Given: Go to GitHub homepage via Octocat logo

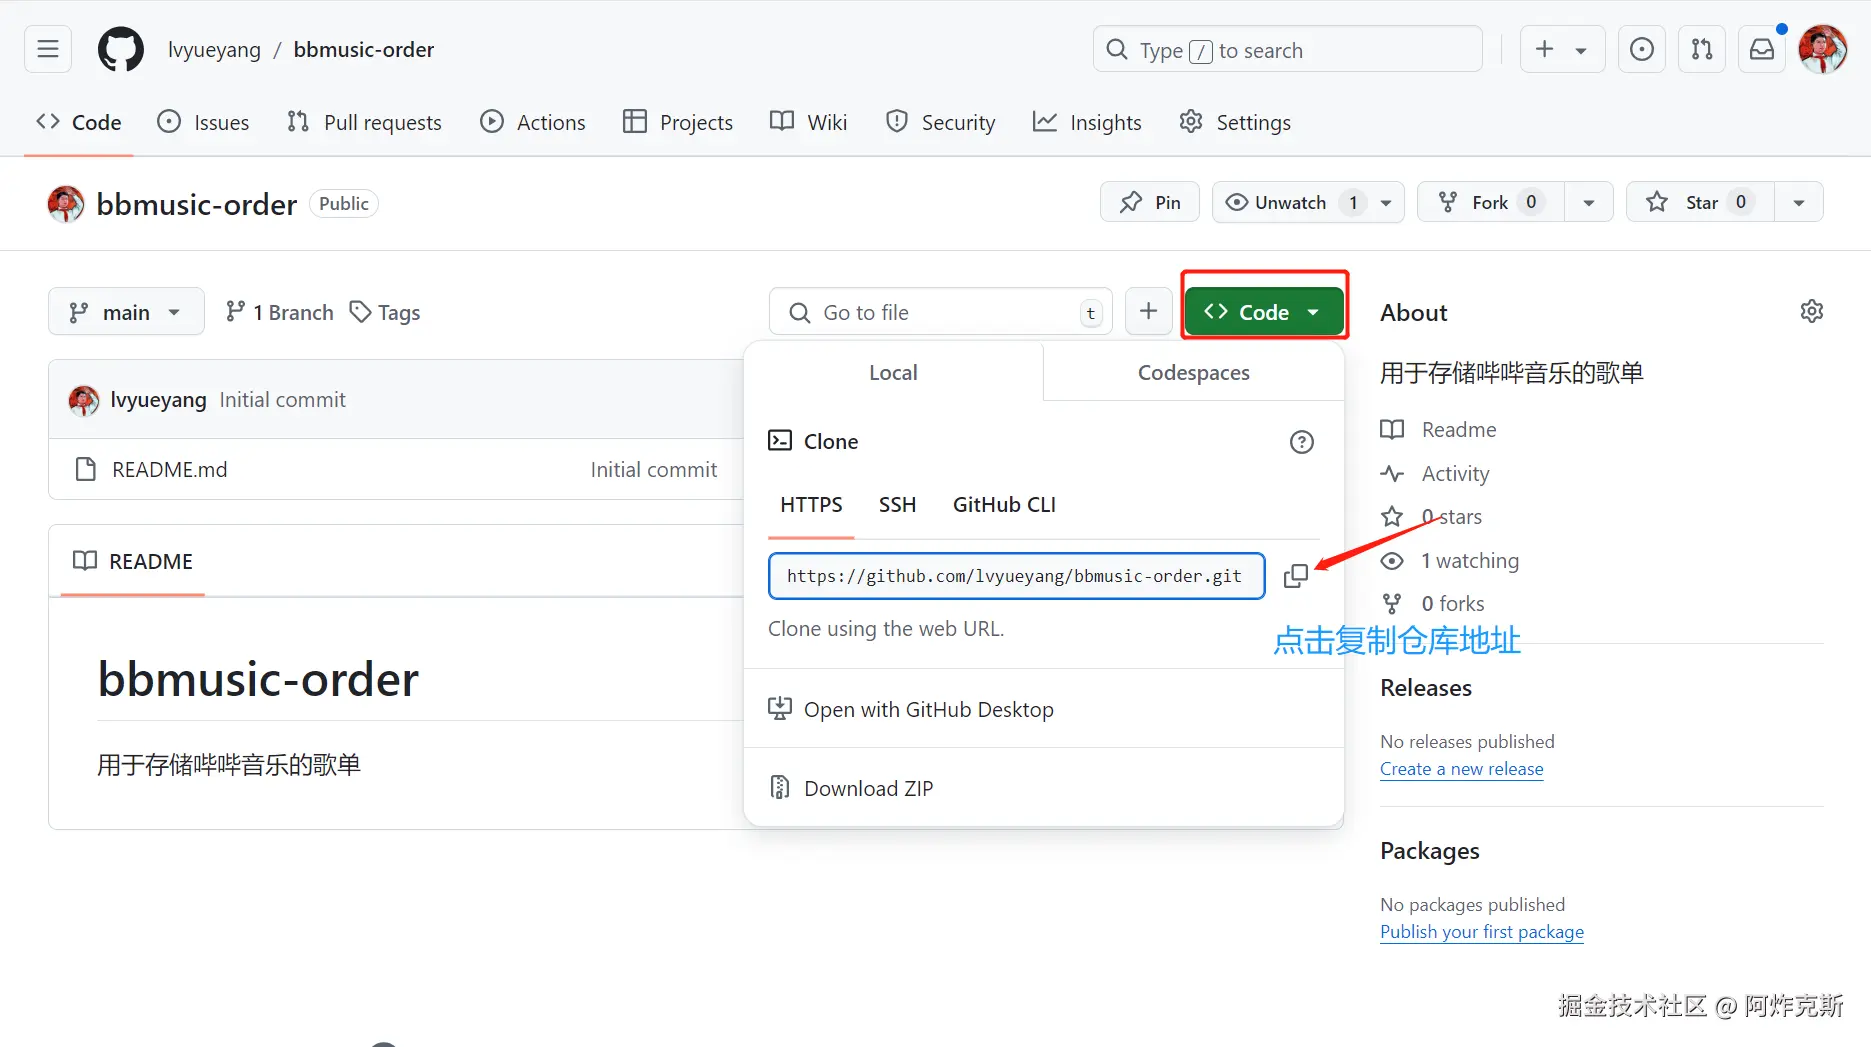Looking at the screenshot, I should coord(121,49).
